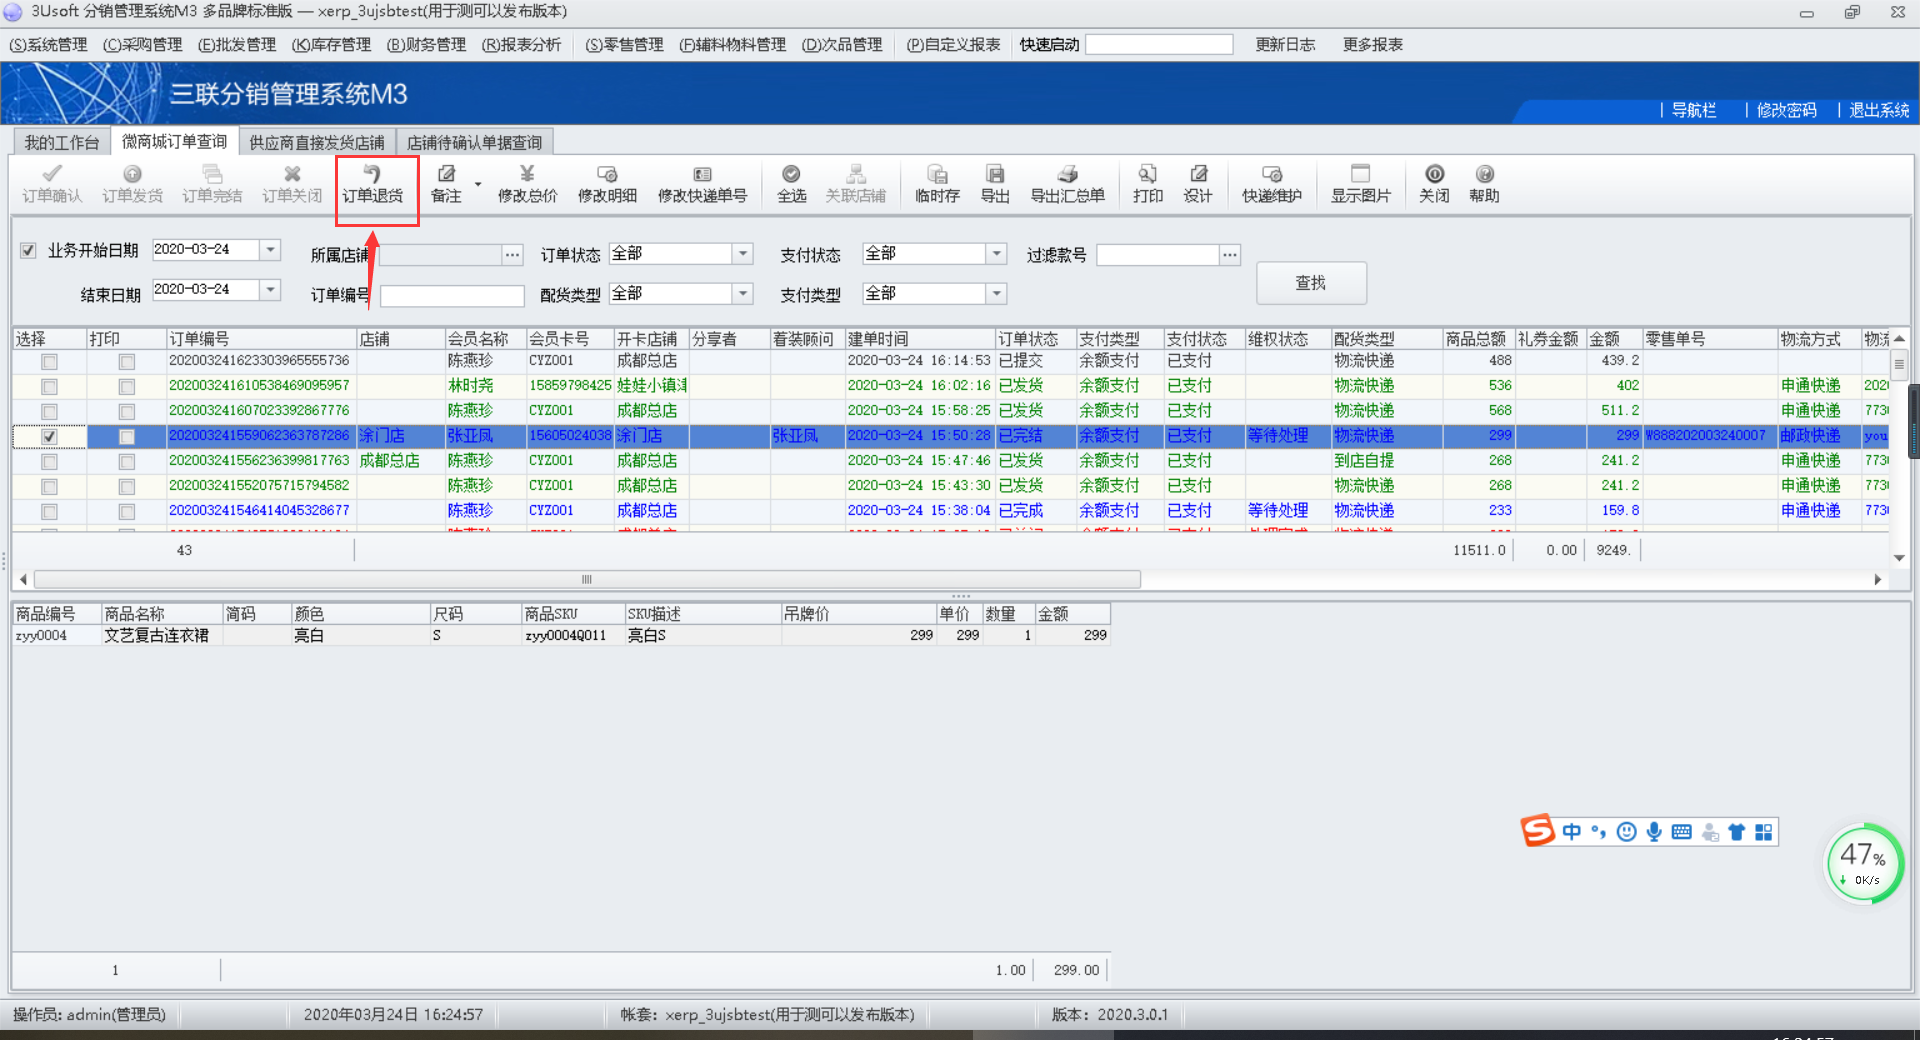
Task: Open the Sogou soft keyboard icon
Action: (1682, 832)
